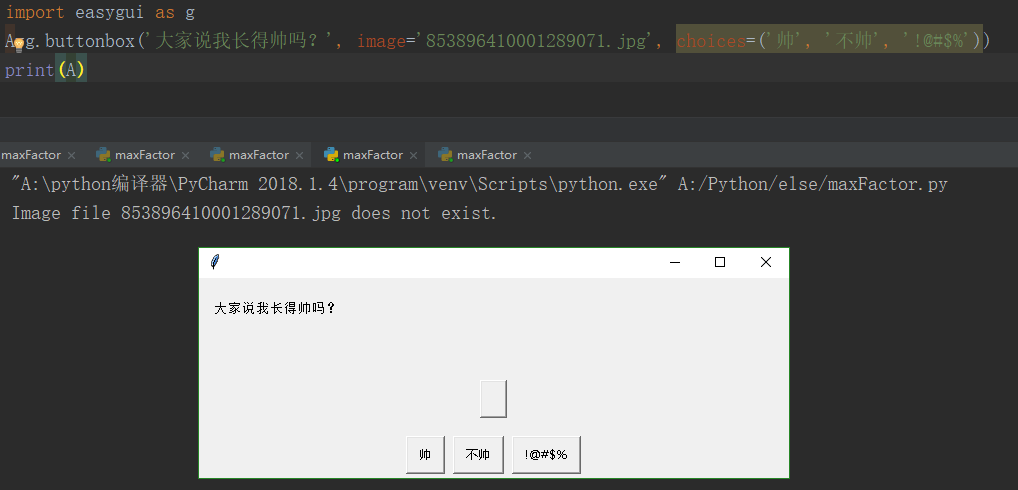Open the rightmost maxFactor run tab
This screenshot has width=1018, height=490.
pos(487,155)
